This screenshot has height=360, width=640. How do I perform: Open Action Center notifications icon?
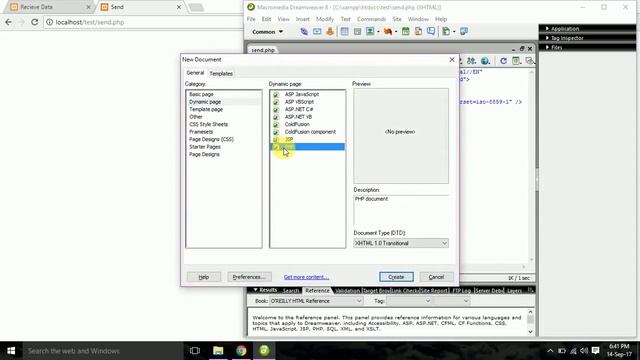pos(596,351)
